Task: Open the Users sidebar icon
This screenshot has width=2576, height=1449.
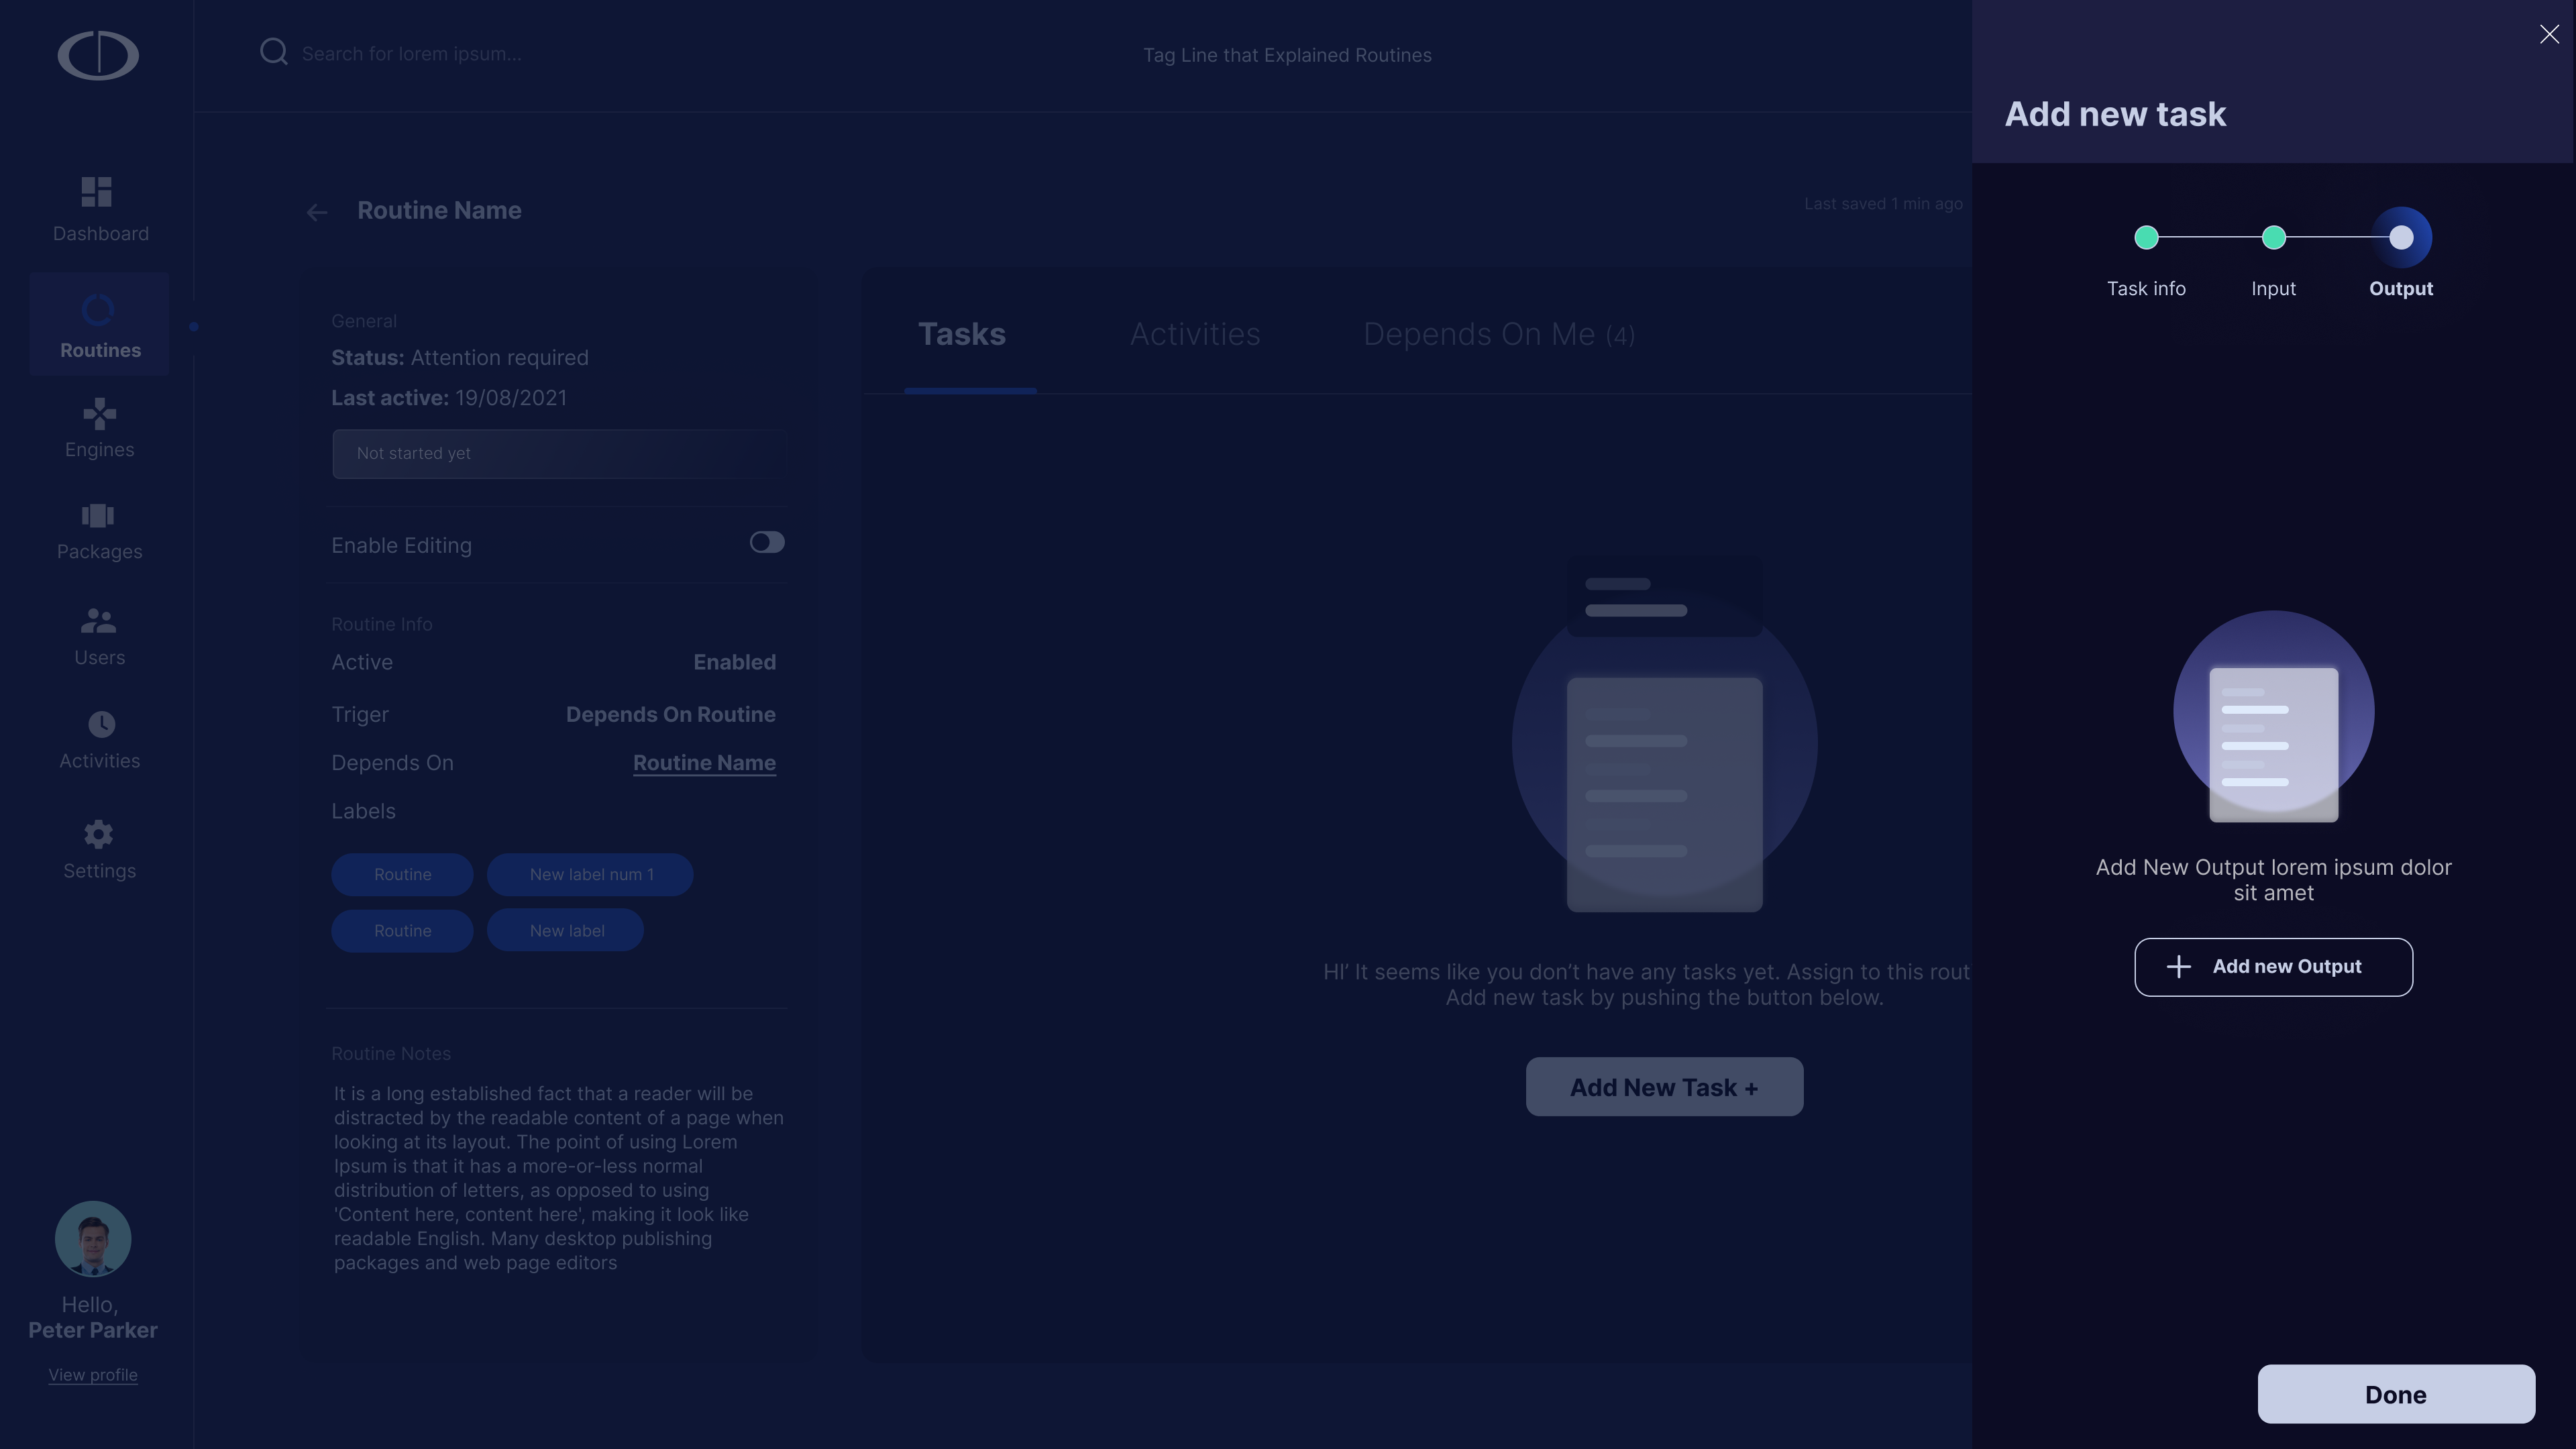Action: click(98, 621)
